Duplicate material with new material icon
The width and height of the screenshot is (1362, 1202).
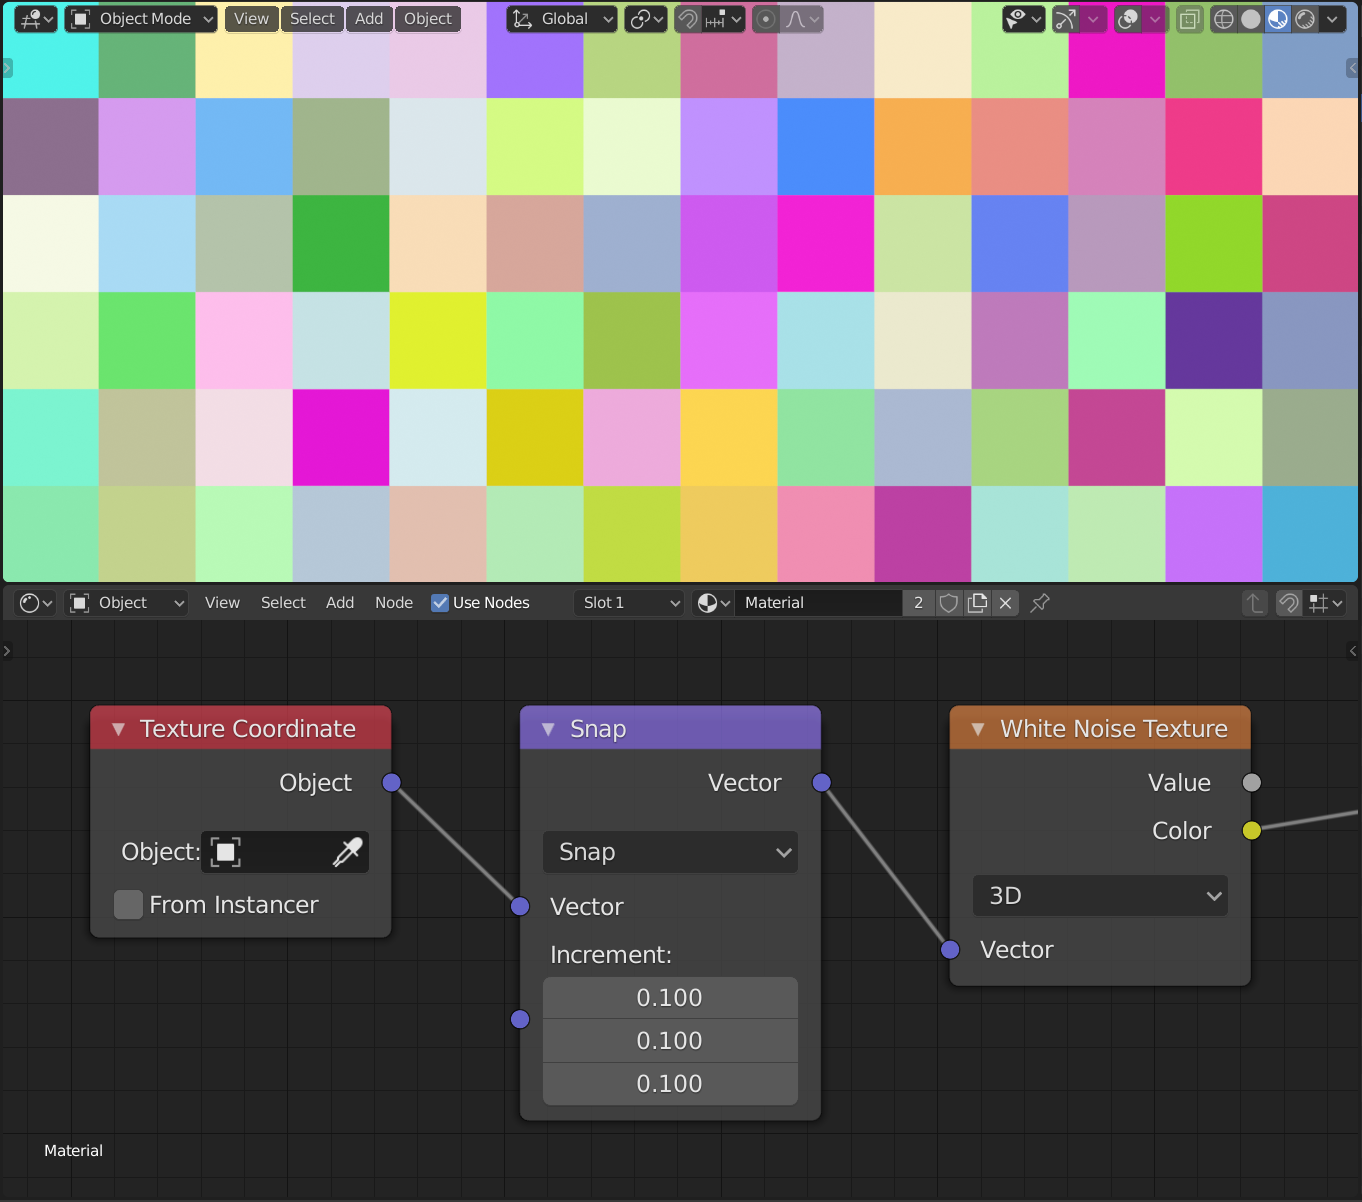[x=978, y=603]
